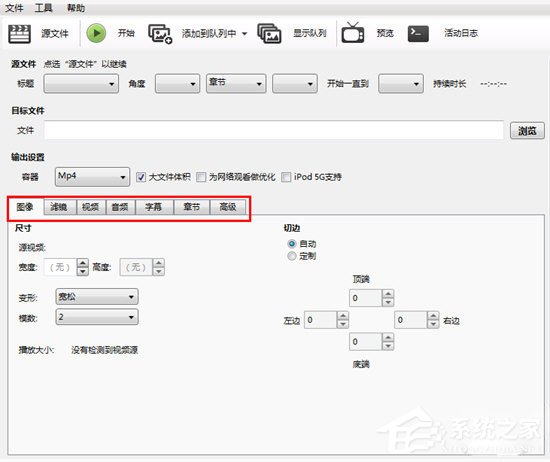Screen dimensions: 550x462
Task: Click the 添加到队列中 image-plus icon
Action: (160, 34)
